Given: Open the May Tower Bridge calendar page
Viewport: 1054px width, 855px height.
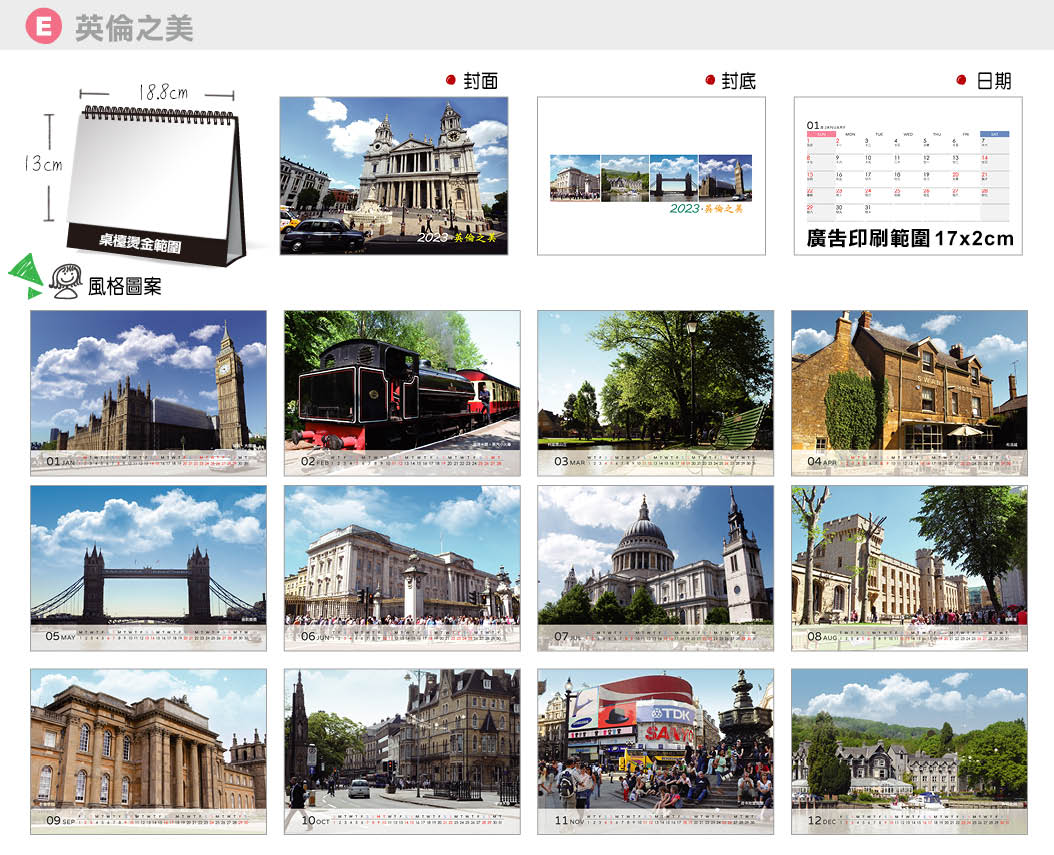Looking at the screenshot, I should 148,567.
